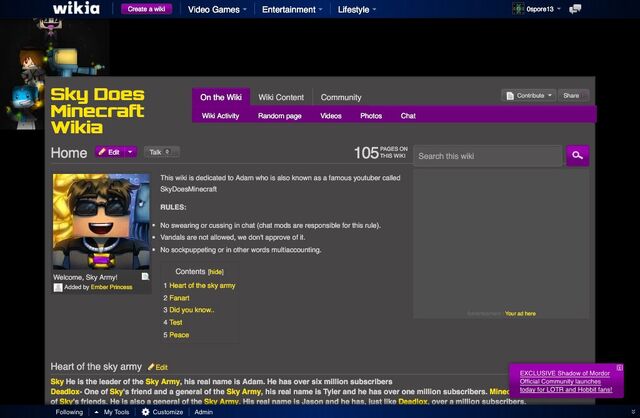This screenshot has height=418, width=640.
Task: Open the Entertainment menu
Action: pos(292,9)
